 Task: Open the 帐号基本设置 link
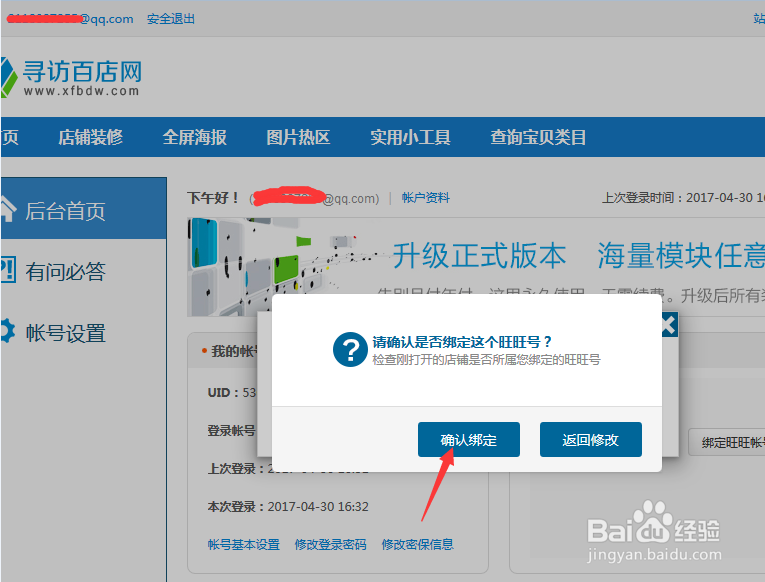243,544
